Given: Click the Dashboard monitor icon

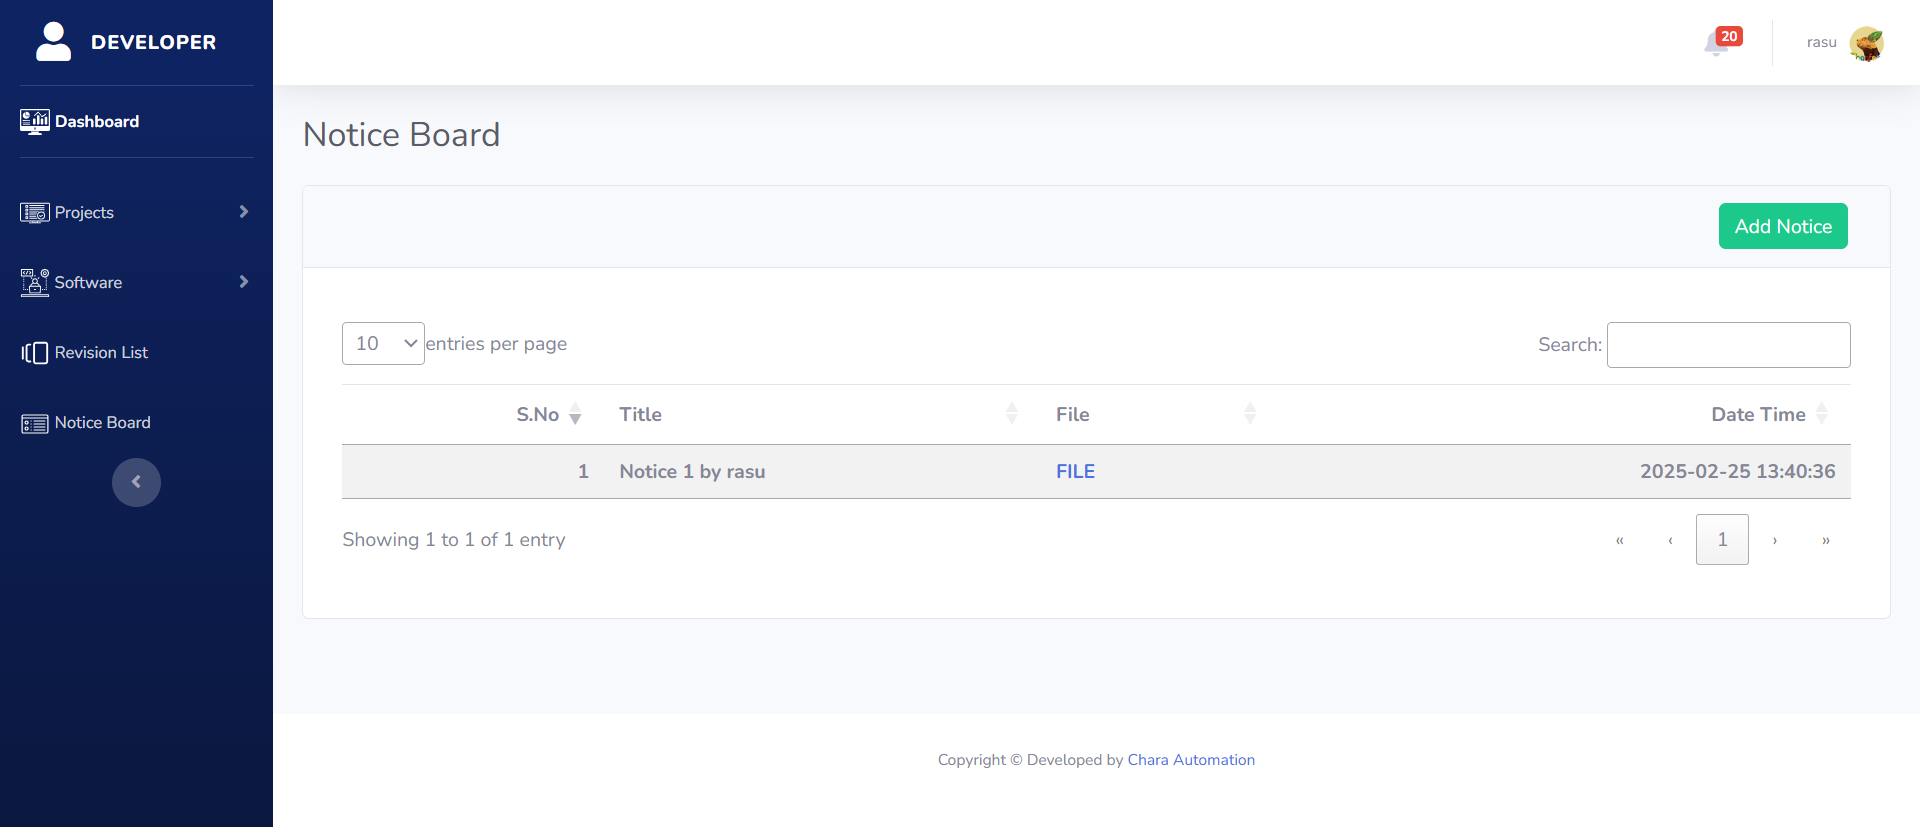Looking at the screenshot, I should click(34, 122).
